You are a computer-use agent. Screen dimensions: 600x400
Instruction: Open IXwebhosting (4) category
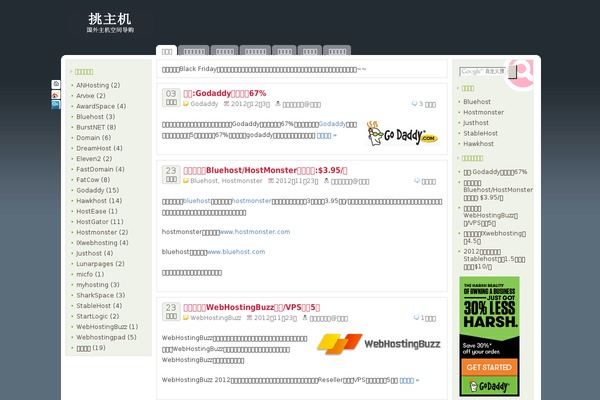[x=102, y=243]
